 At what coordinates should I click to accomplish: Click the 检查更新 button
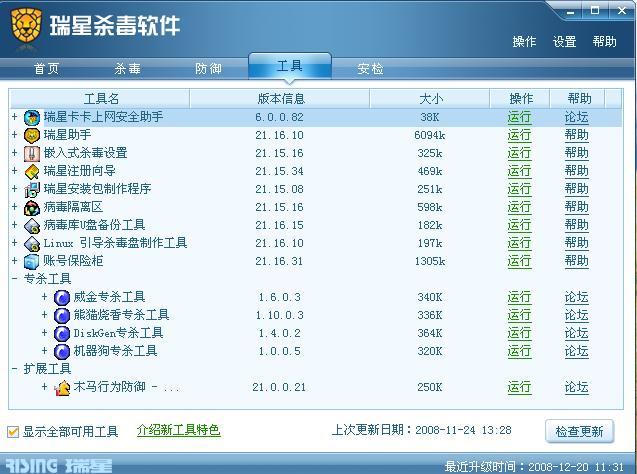click(x=579, y=431)
